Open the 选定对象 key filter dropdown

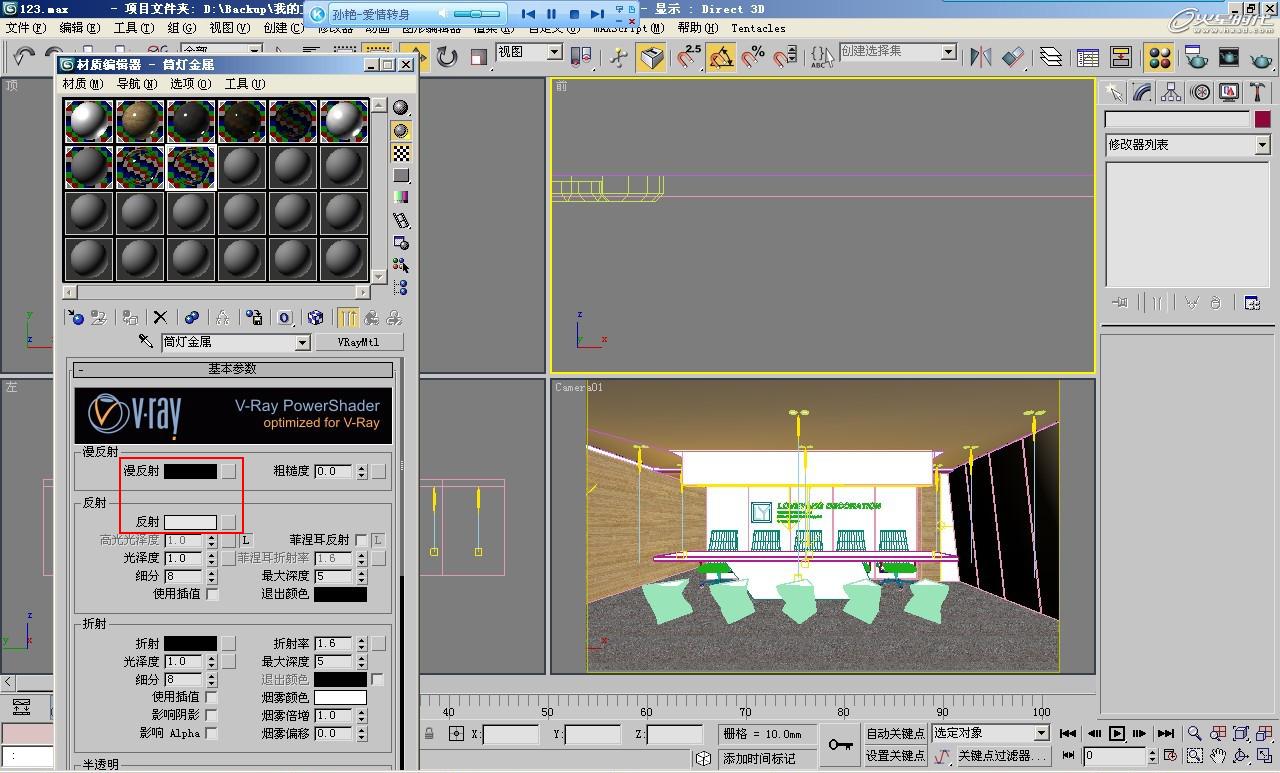1041,733
